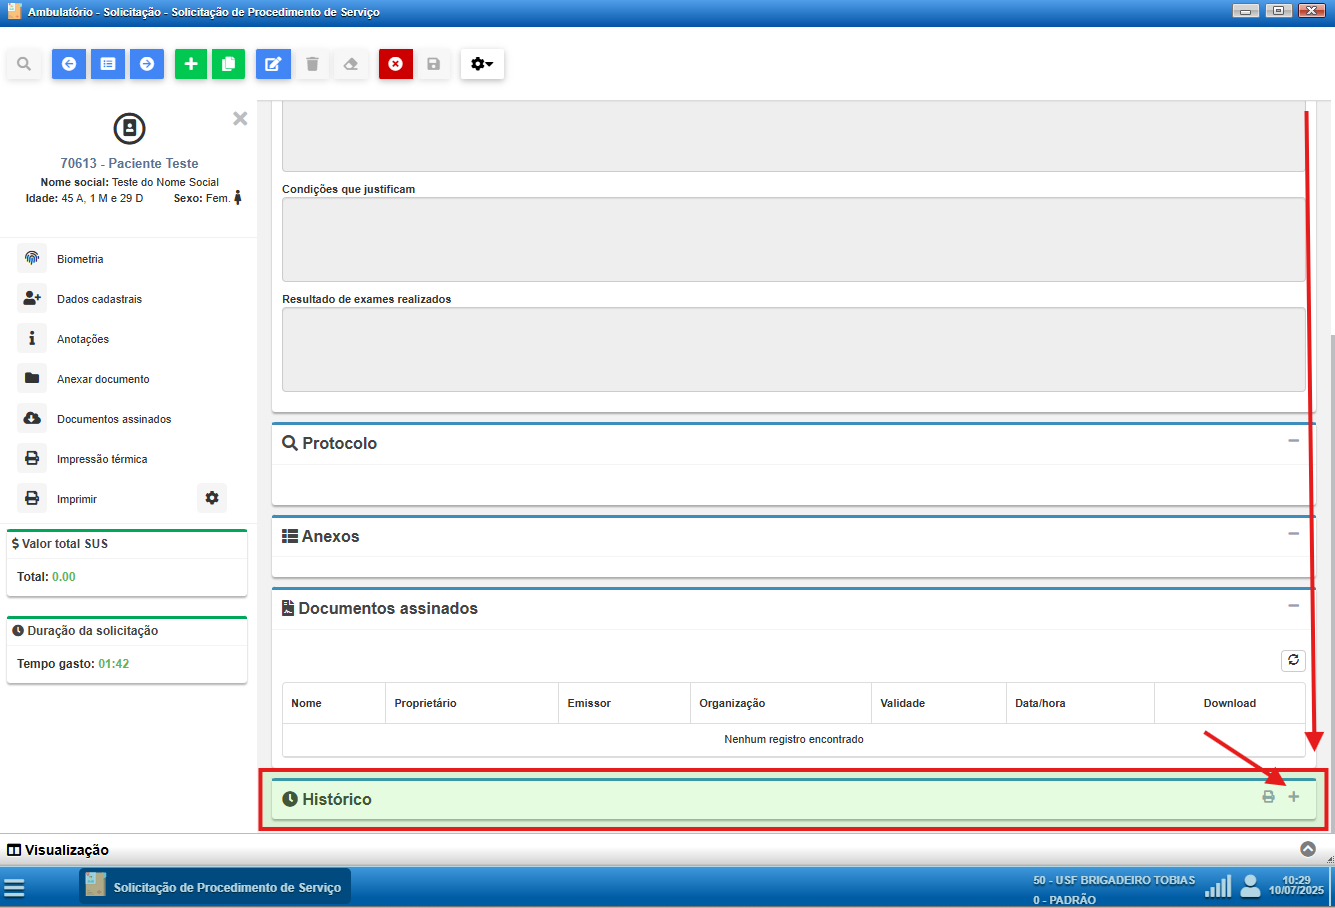Expand the Visualização panel chevron
Viewport: 1335px width, 908px height.
coord(1307,849)
